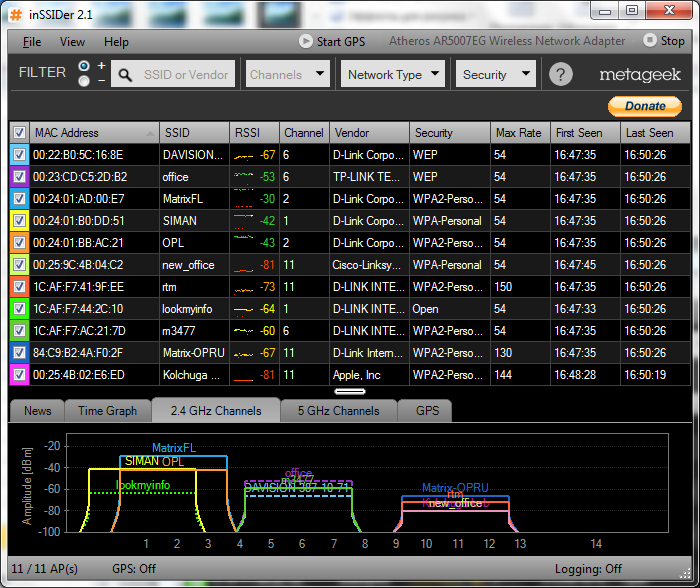This screenshot has height=588, width=700.
Task: Click the Matrix-OPRU label in channel graph
Action: point(455,488)
